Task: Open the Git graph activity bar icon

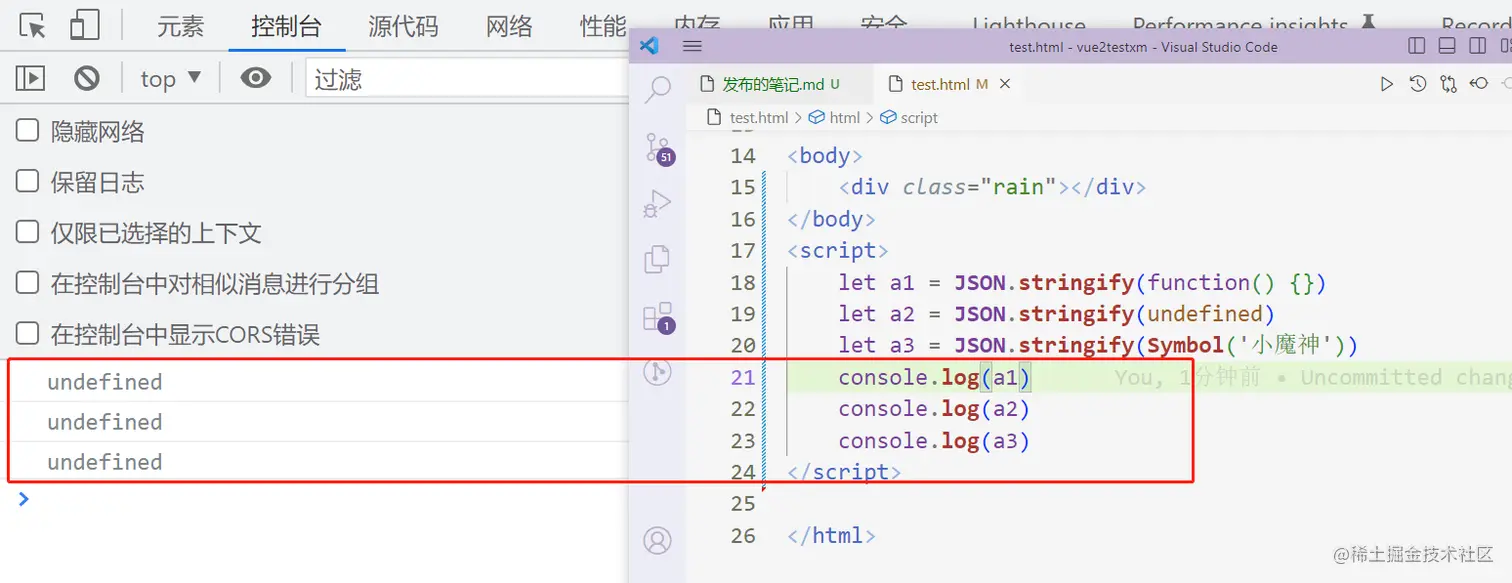Action: pyautogui.click(x=657, y=372)
